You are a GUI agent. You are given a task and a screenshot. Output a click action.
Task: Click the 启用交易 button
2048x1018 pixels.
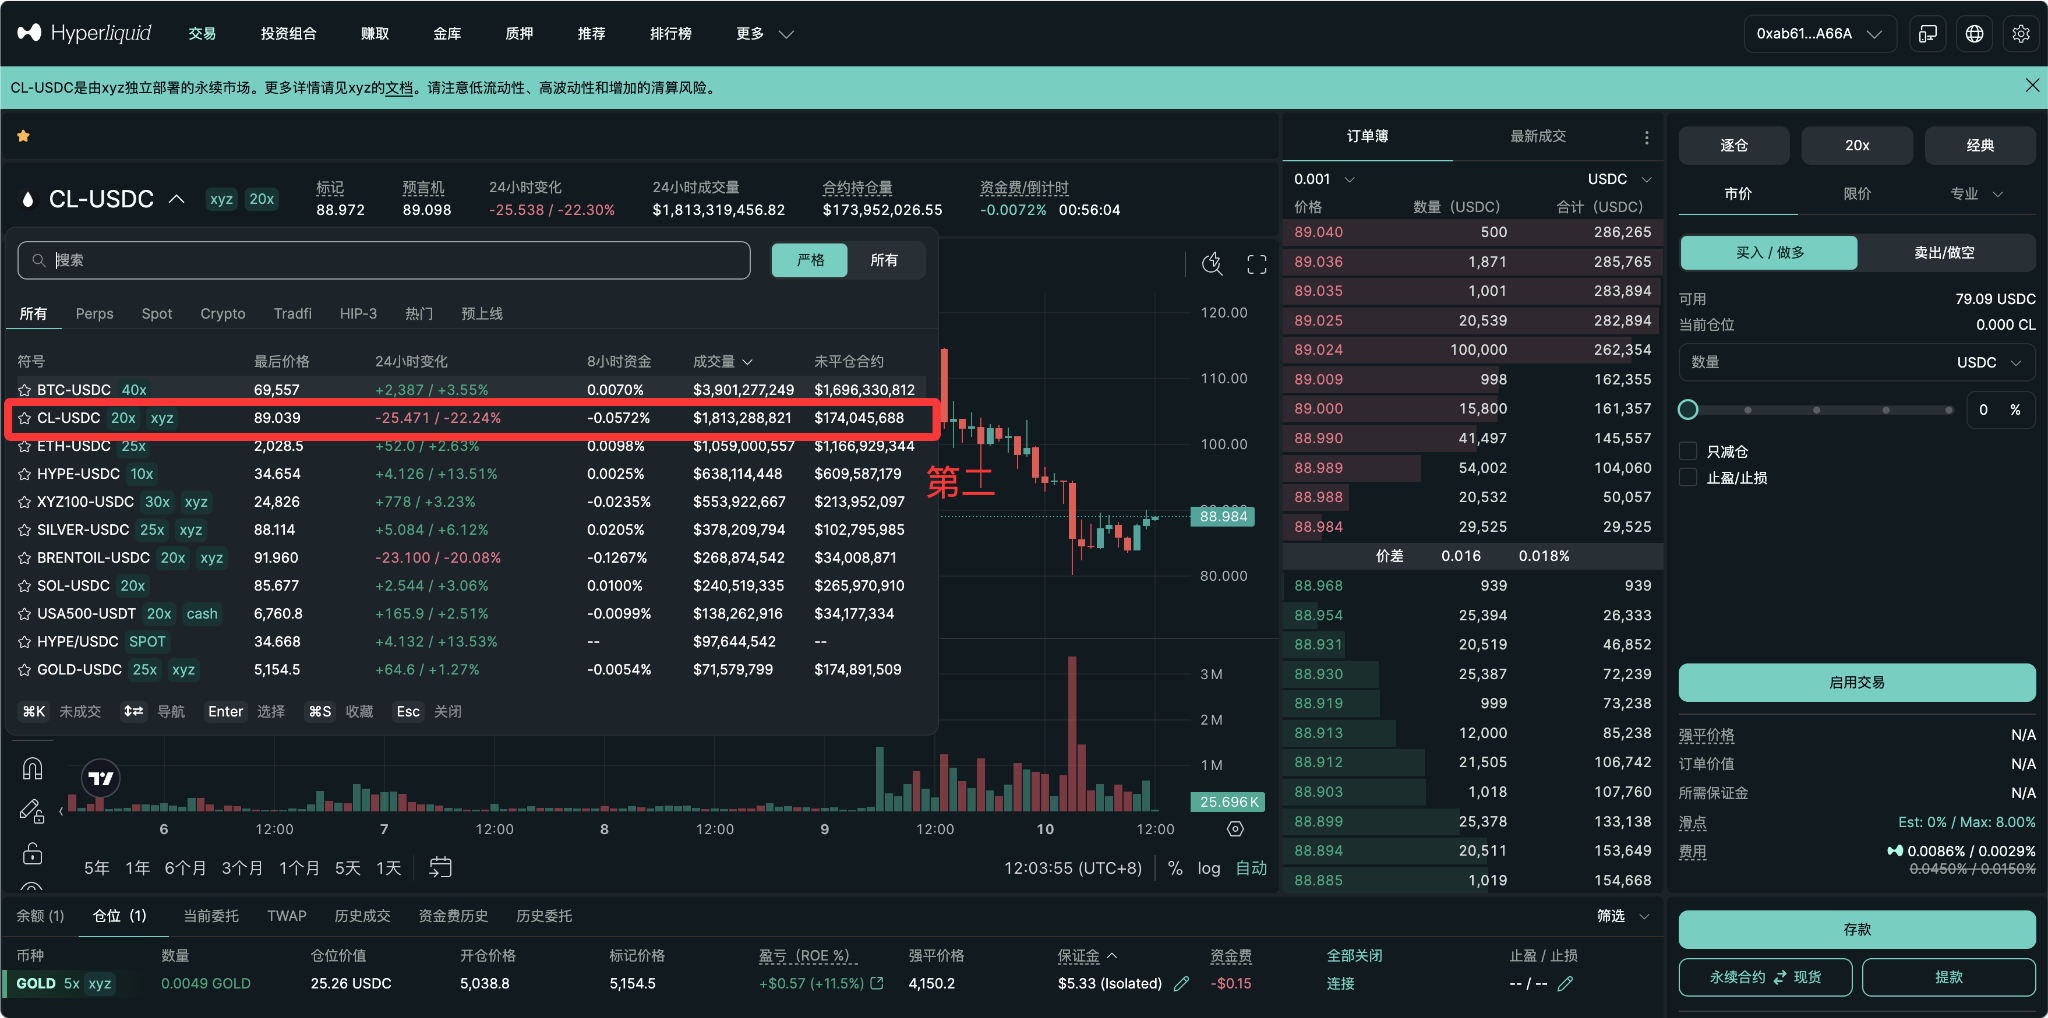tap(1855, 682)
